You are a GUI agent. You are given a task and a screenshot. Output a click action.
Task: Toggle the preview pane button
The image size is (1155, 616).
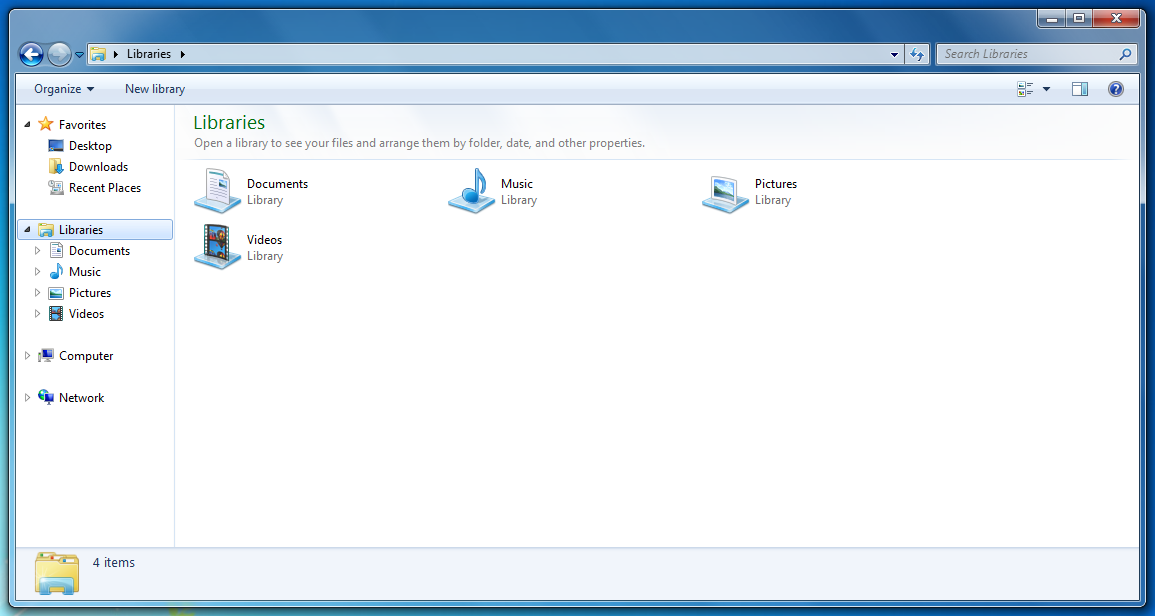pyautogui.click(x=1080, y=89)
